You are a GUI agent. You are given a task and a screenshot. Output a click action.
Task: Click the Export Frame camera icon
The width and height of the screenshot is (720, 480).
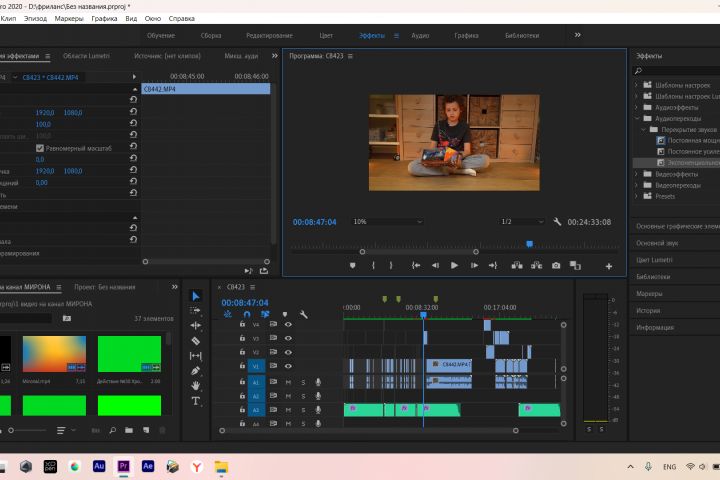(x=556, y=266)
